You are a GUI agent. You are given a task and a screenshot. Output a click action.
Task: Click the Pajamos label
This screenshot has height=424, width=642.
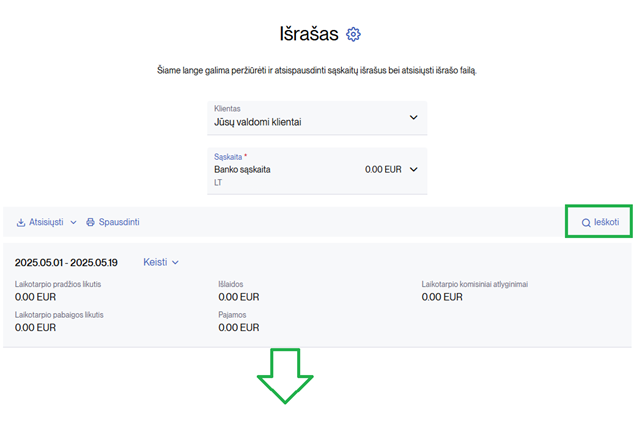(232, 315)
